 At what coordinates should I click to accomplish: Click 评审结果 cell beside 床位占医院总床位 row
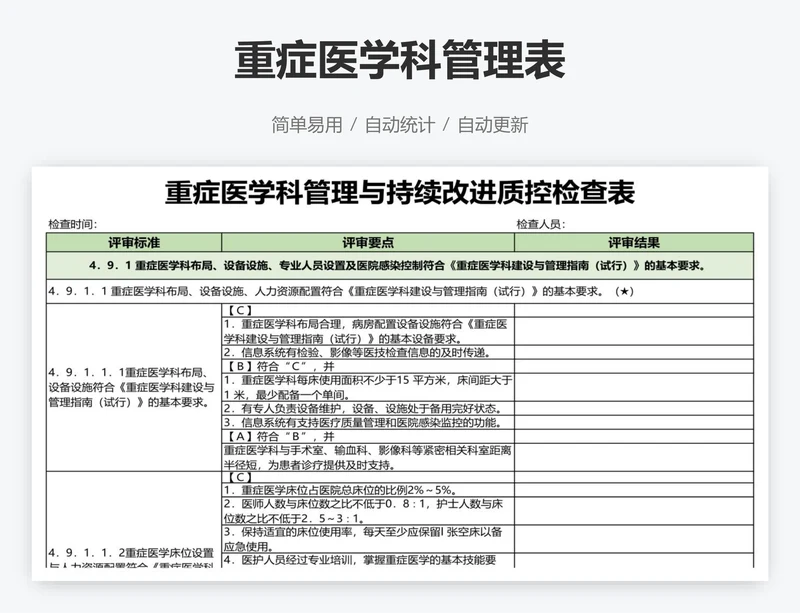click(634, 490)
